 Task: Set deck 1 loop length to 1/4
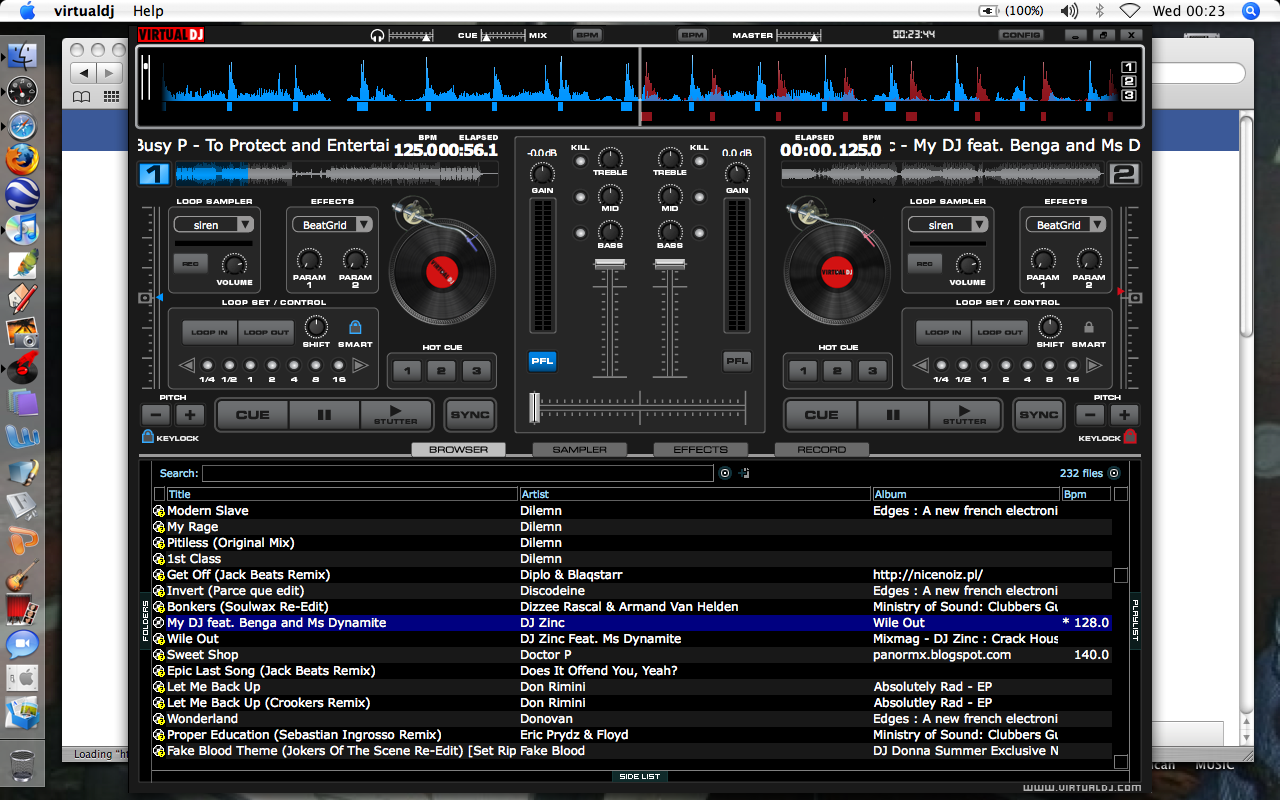207,366
